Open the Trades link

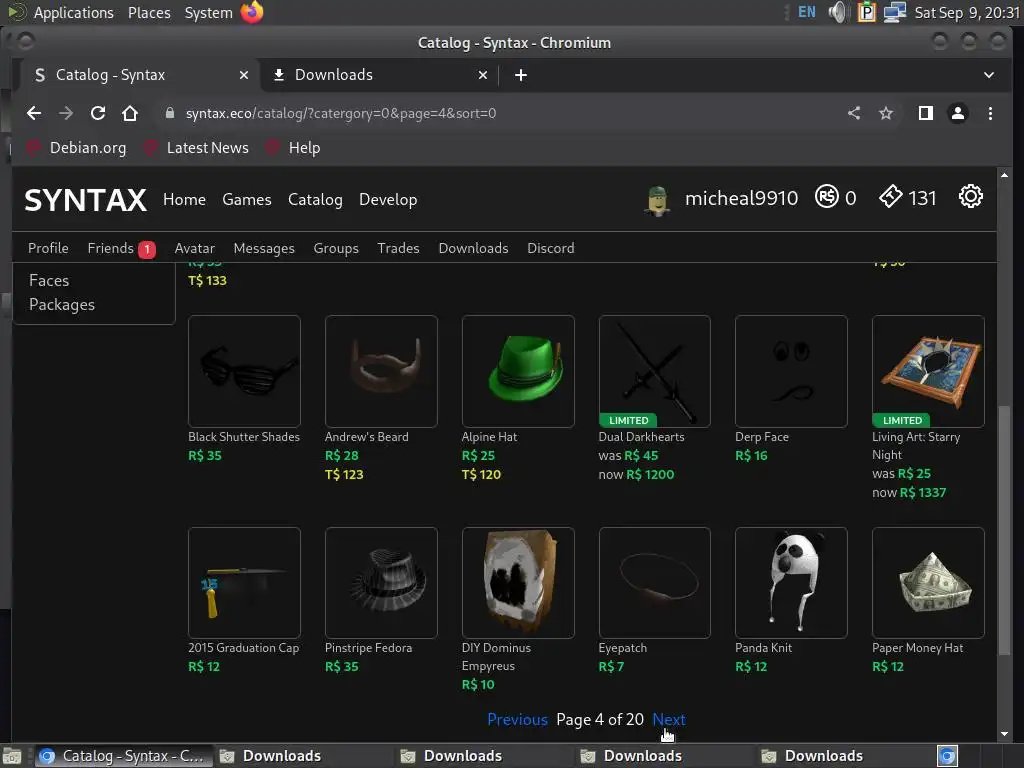[x=398, y=248]
